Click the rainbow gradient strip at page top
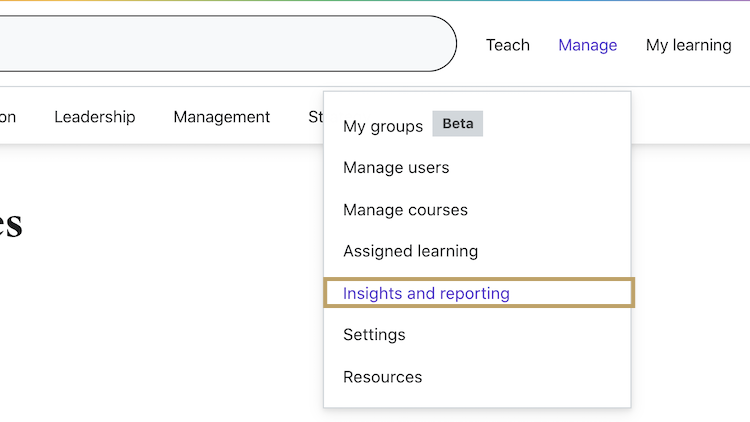Screen dimensions: 750x422 click(x=375, y=1)
